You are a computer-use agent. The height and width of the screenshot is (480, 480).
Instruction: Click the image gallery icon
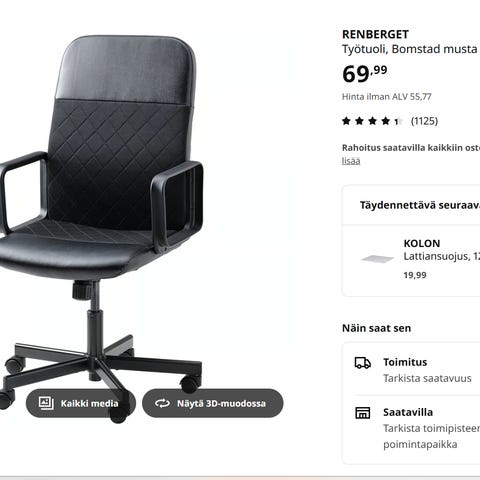click(46, 403)
